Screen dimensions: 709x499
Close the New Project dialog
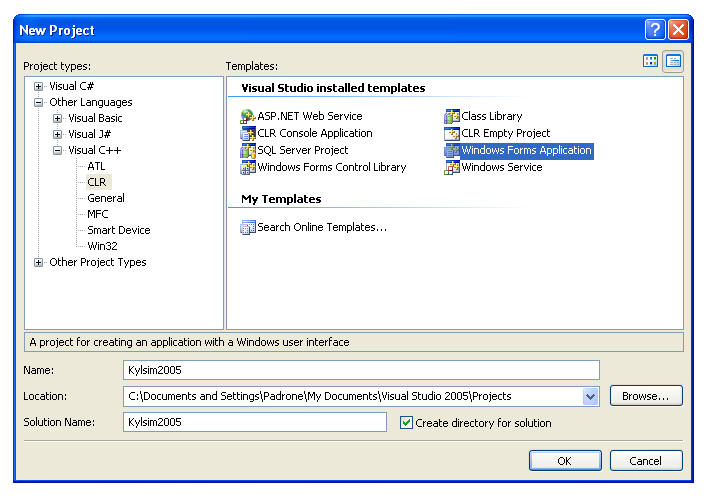(678, 30)
